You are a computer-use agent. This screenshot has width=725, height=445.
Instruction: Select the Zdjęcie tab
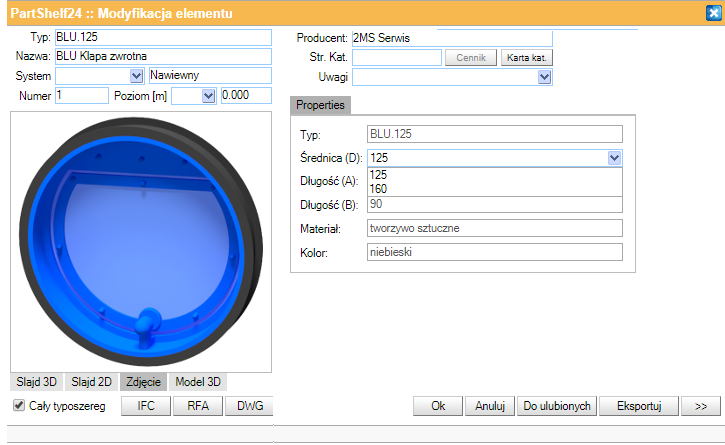tap(143, 381)
